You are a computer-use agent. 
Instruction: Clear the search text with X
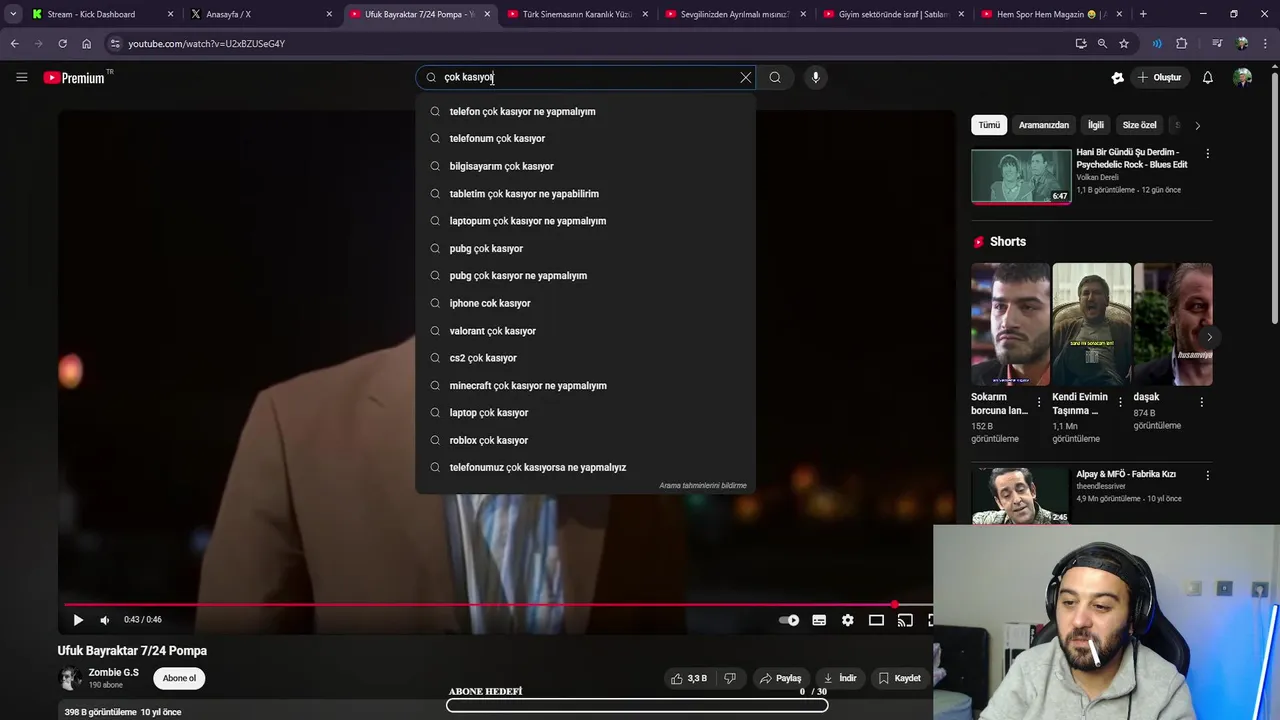point(745,77)
